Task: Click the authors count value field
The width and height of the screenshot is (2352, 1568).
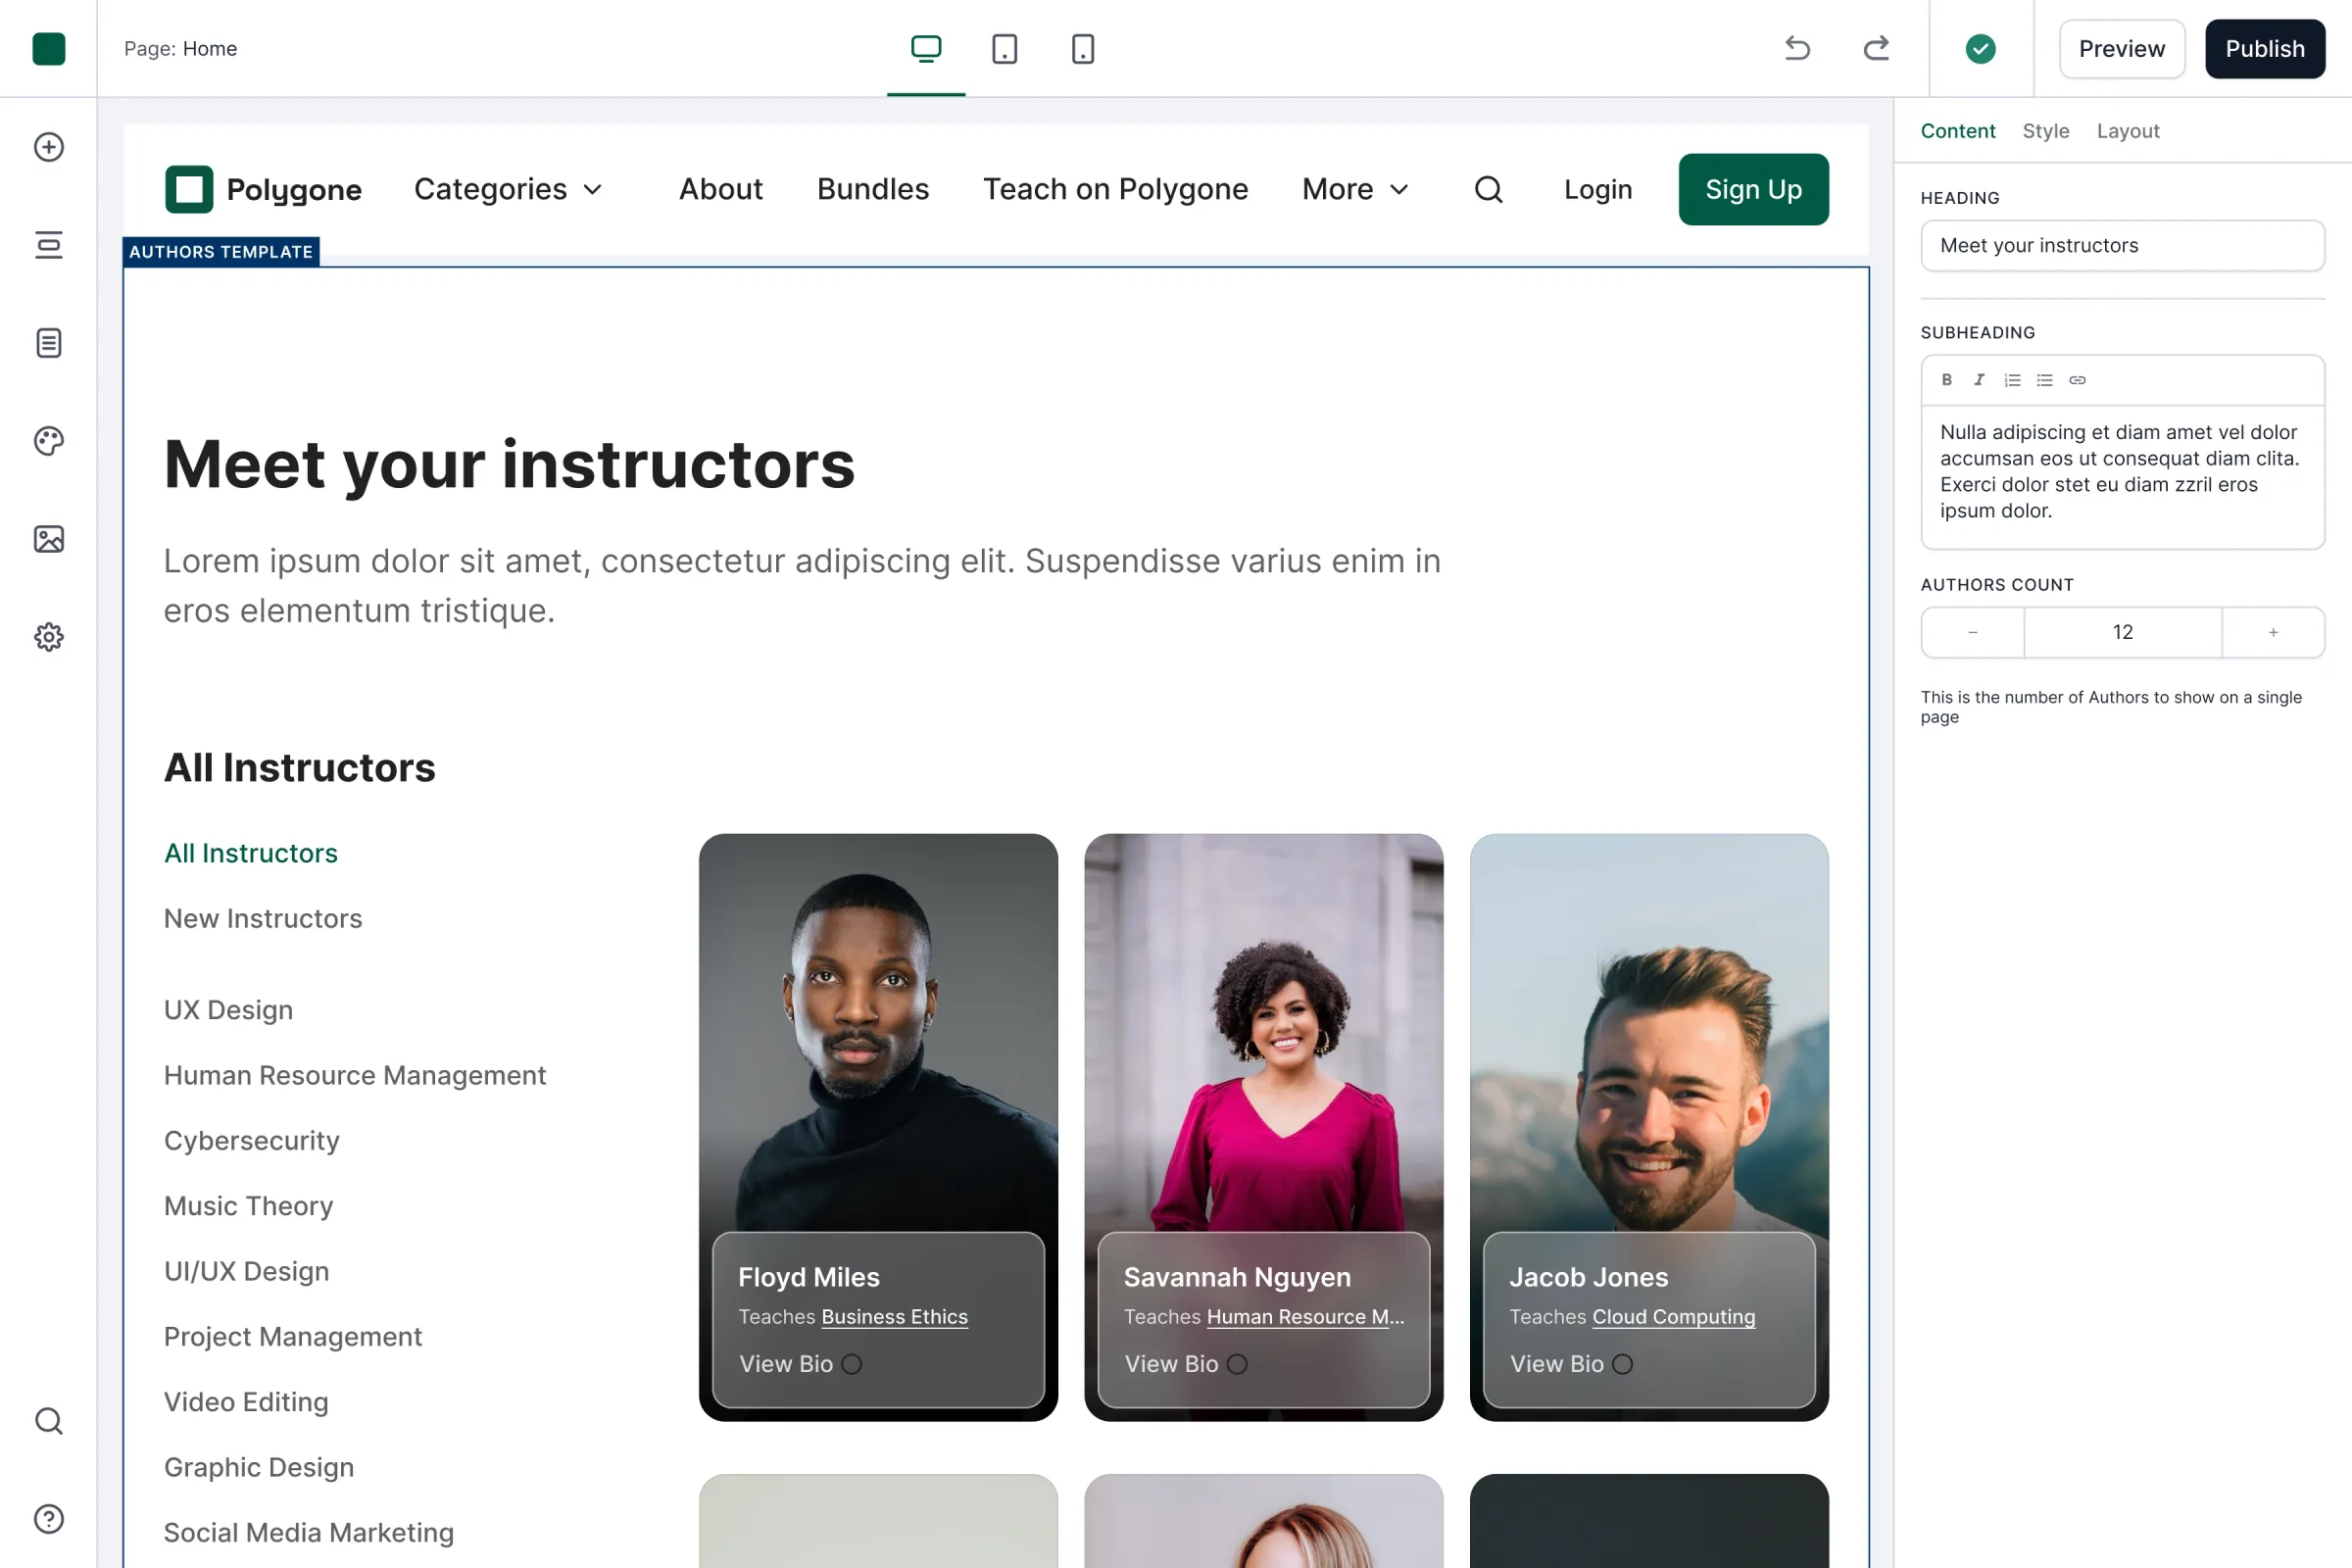Action: click(x=2122, y=632)
